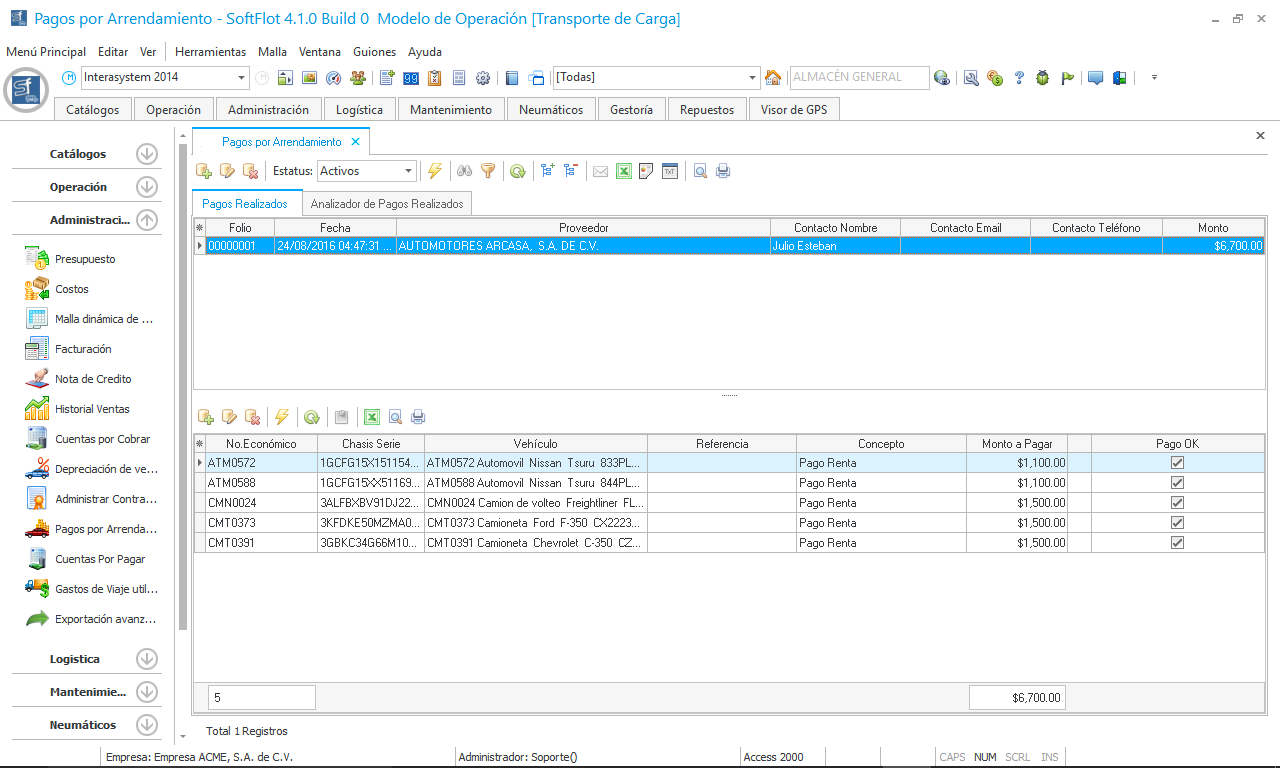Expand the Logística sidebar section
The height and width of the screenshot is (768, 1280).
[x=147, y=659]
